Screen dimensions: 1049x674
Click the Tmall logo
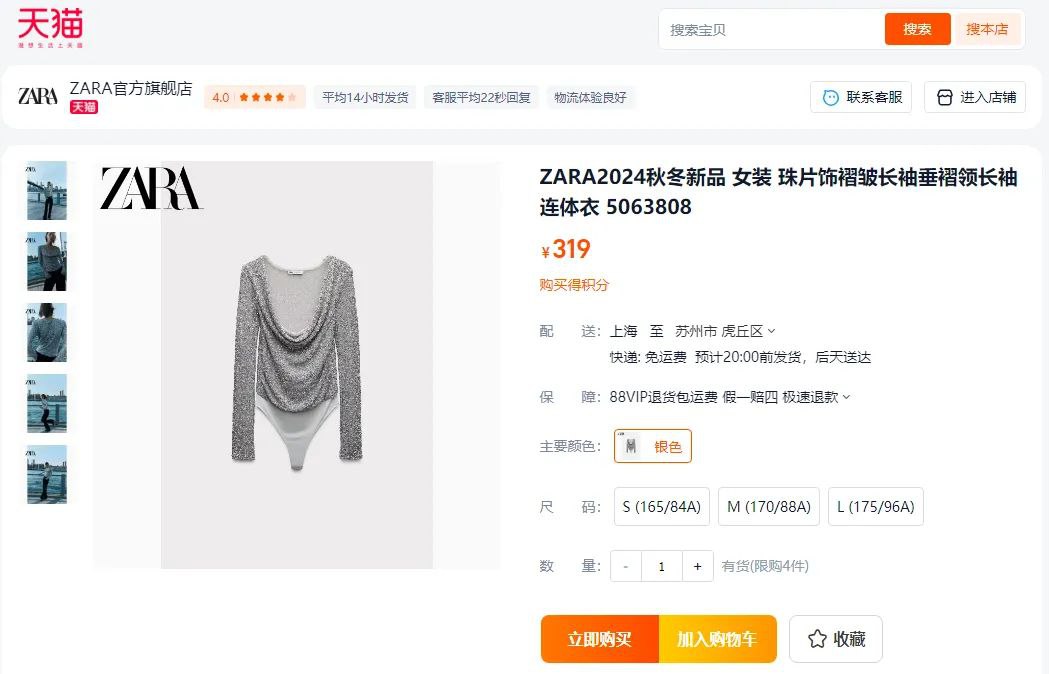[50, 27]
